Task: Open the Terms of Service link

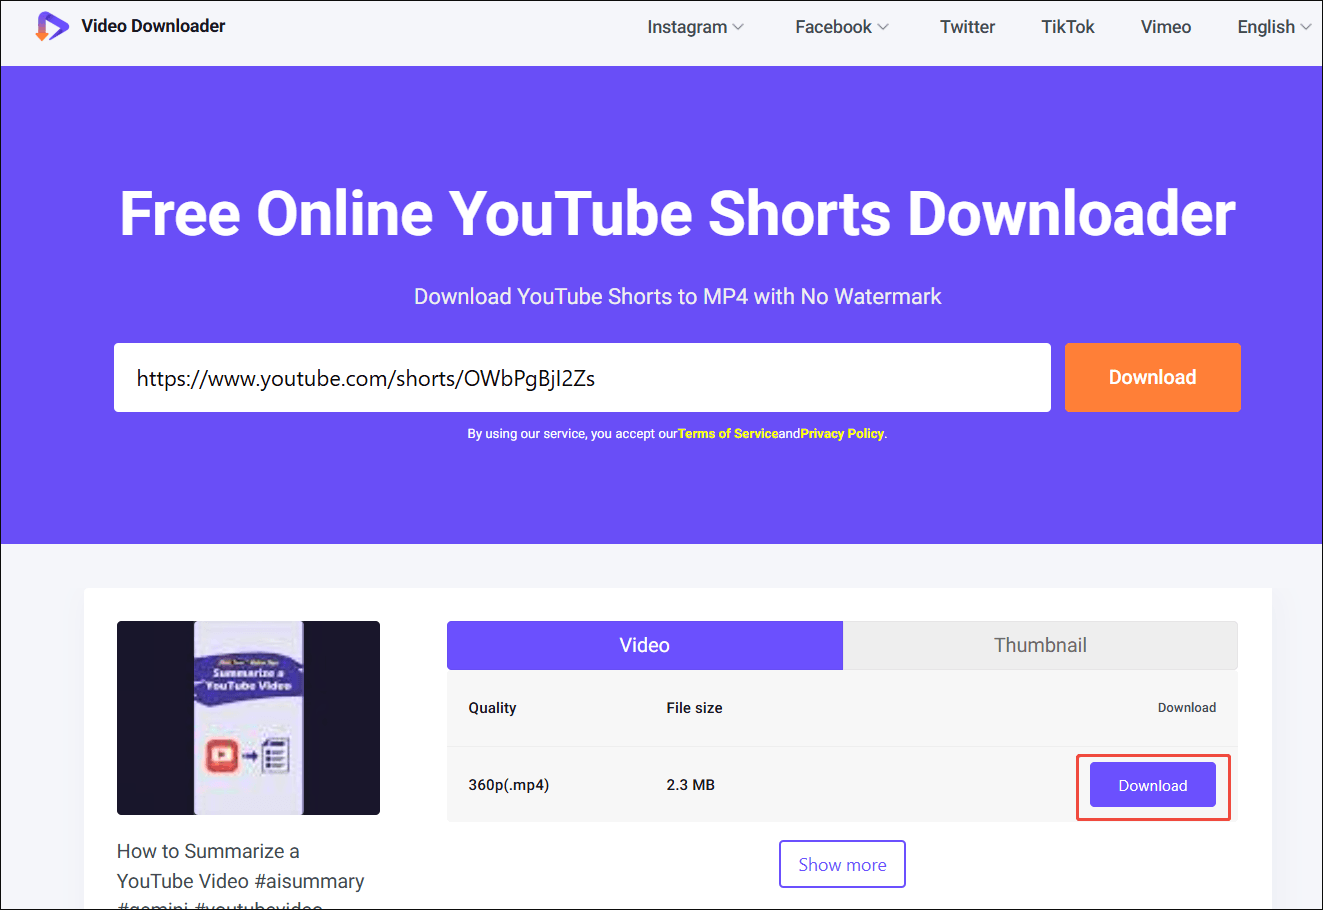Action: (x=728, y=434)
